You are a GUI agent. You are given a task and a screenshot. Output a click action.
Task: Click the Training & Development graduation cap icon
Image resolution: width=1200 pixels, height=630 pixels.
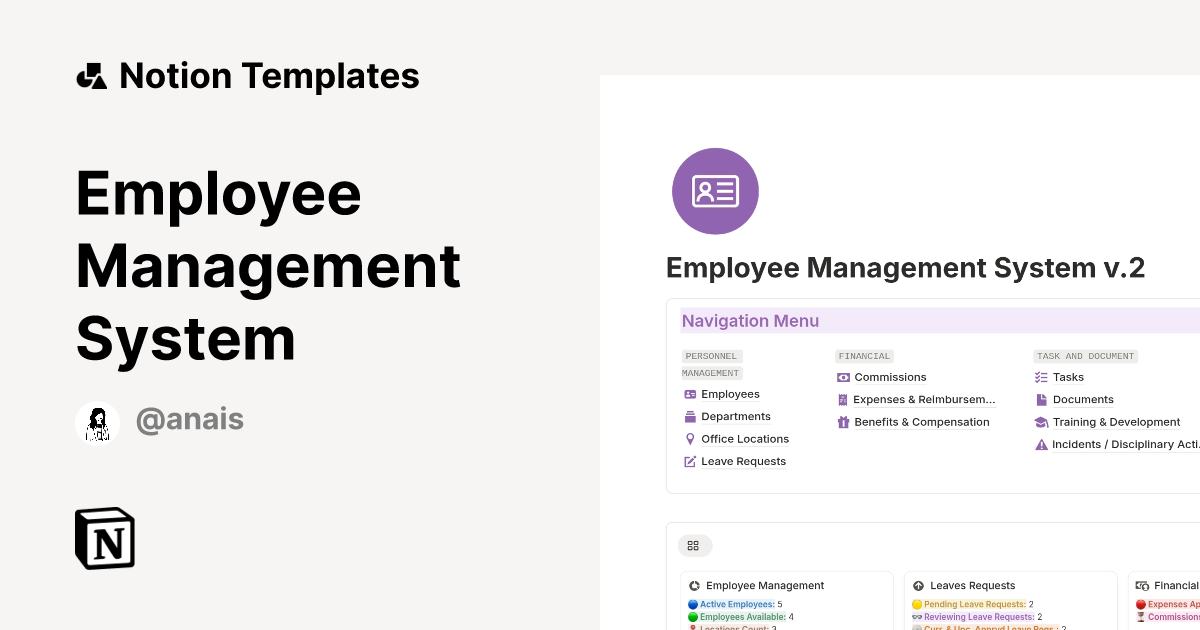1042,422
